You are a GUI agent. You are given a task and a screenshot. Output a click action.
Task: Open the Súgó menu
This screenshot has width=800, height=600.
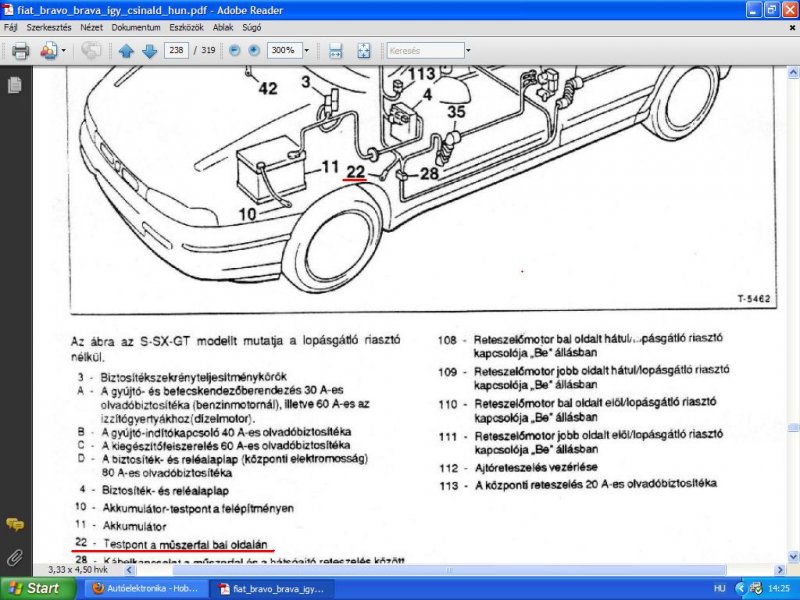(x=252, y=28)
